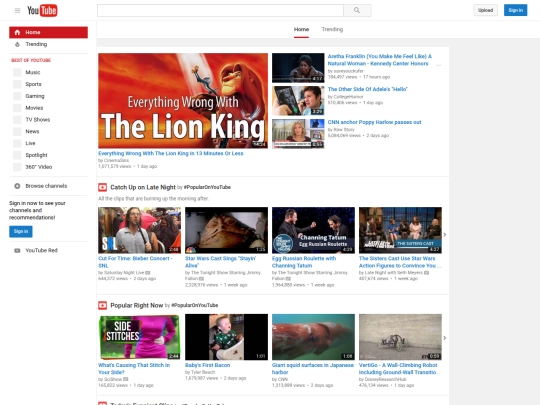Click the Catch Up on Late Night playlist icon
The width and height of the screenshot is (540, 405).
pyautogui.click(x=102, y=187)
